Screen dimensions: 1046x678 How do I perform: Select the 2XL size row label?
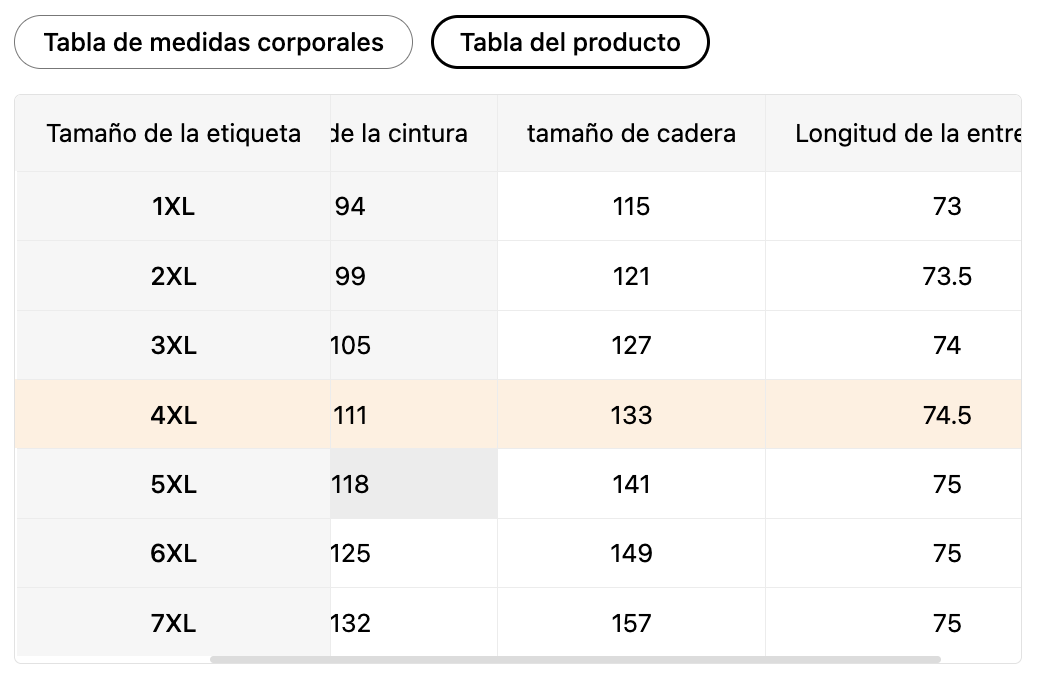pyautogui.click(x=173, y=276)
